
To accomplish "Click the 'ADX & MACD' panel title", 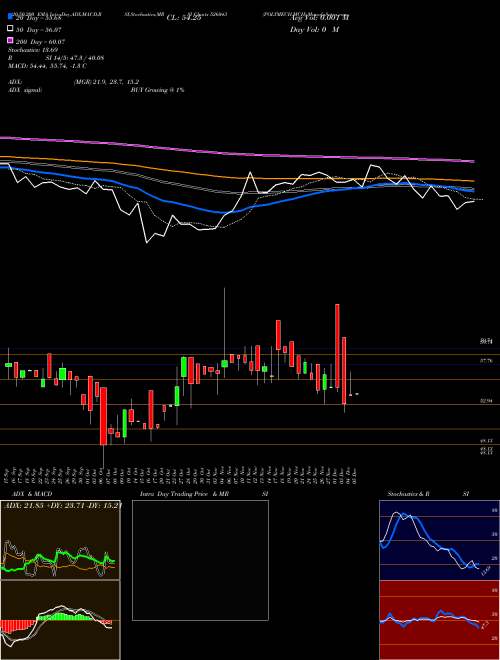I will (32, 494).
